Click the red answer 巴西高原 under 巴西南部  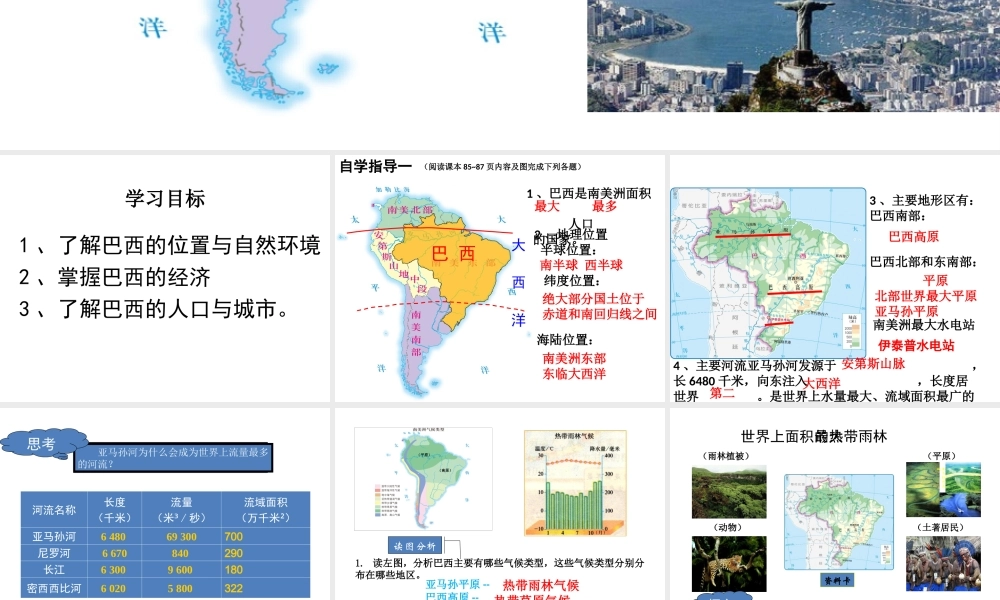point(914,236)
